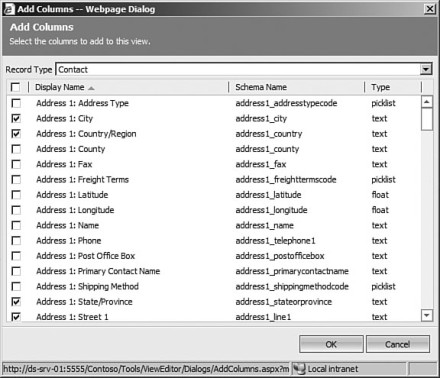Click the vertical scrollbar thumb
This screenshot has height=378, width=440.
click(427, 119)
